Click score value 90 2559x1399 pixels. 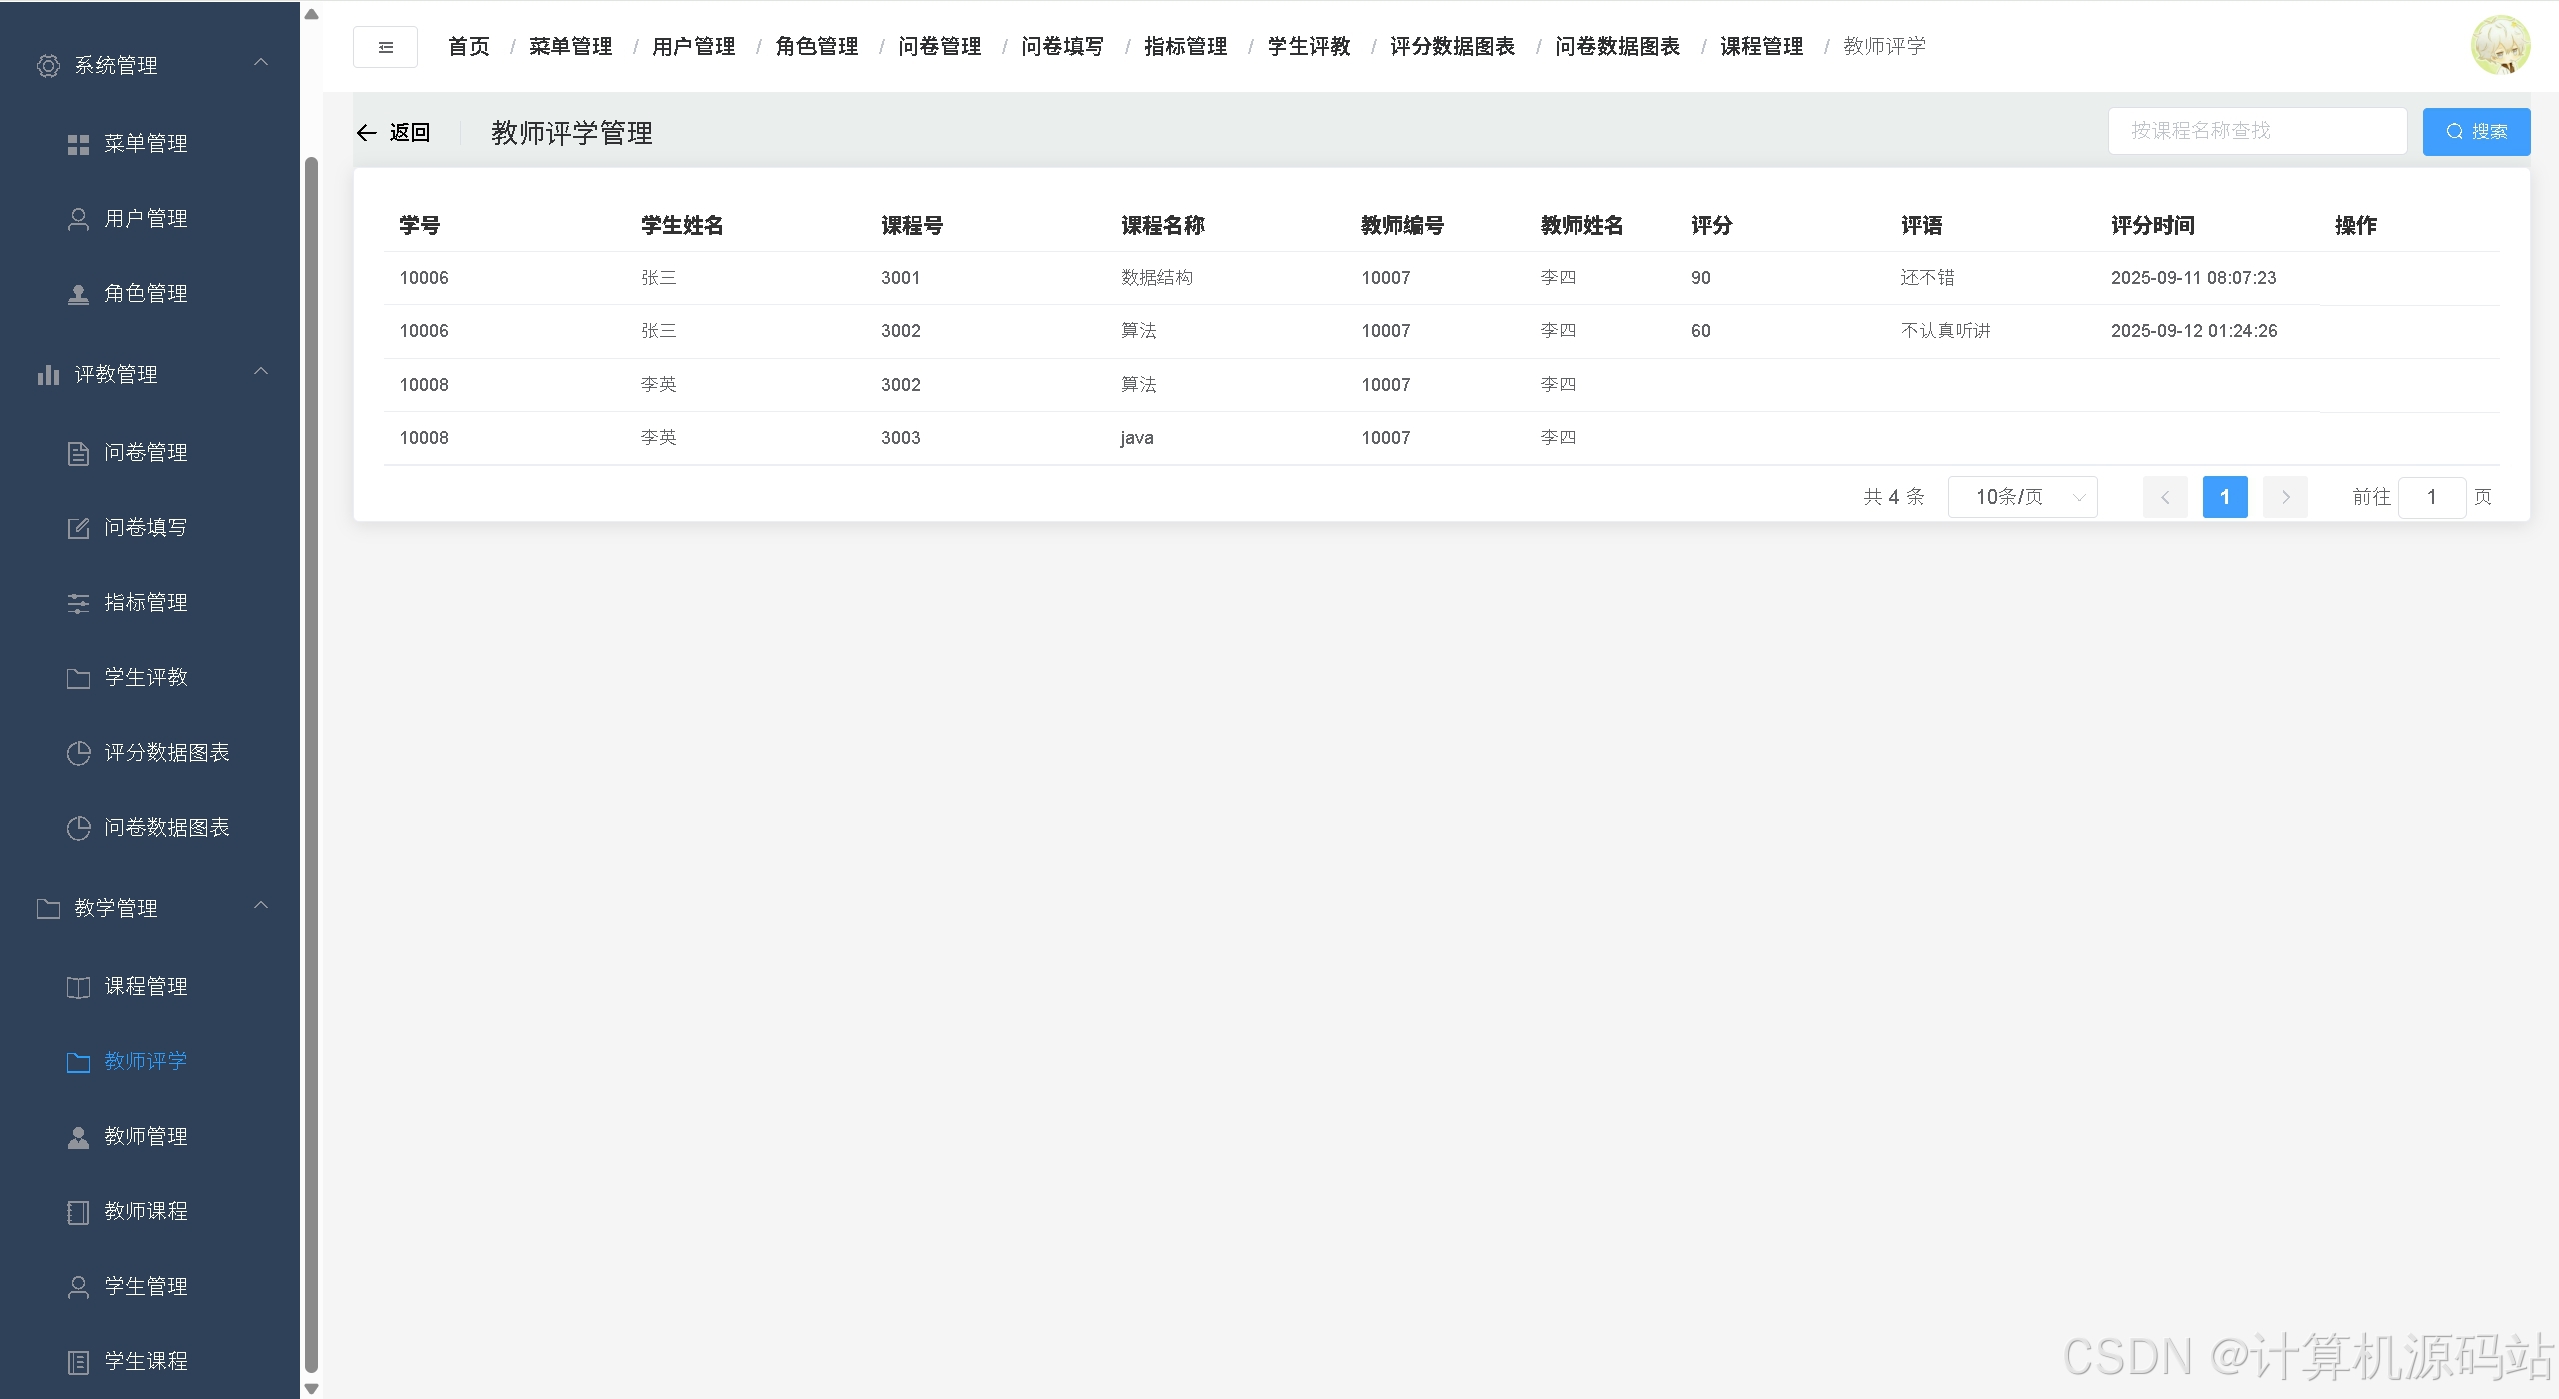click(1701, 278)
